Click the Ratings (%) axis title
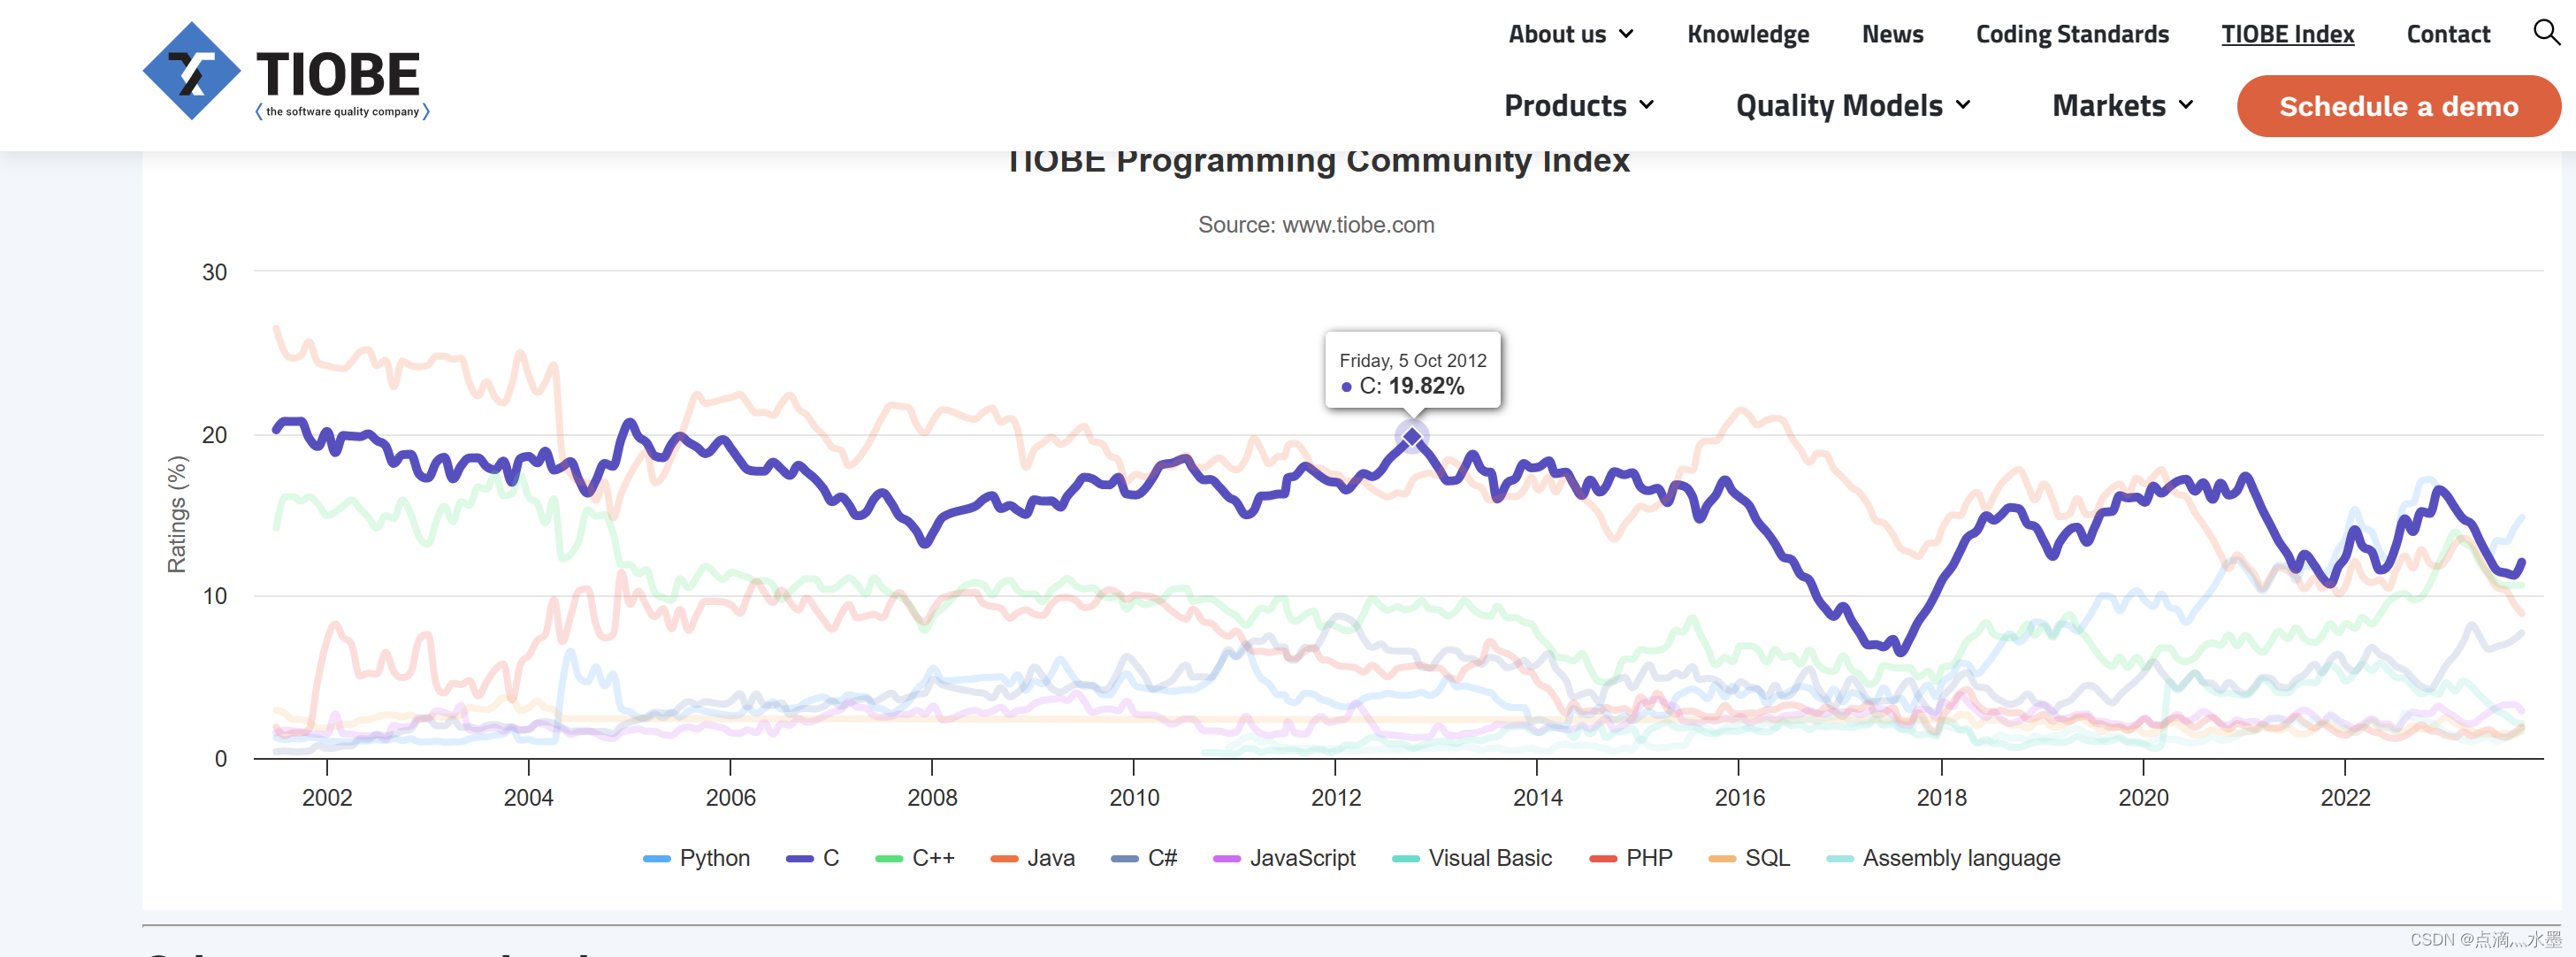The height and width of the screenshot is (957, 2576). pos(177,514)
